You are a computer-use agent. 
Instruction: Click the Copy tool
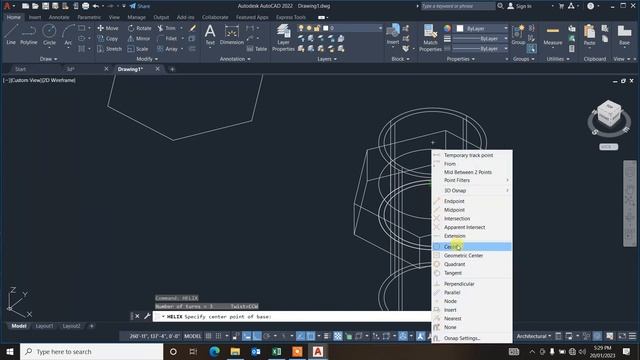(x=108, y=38)
